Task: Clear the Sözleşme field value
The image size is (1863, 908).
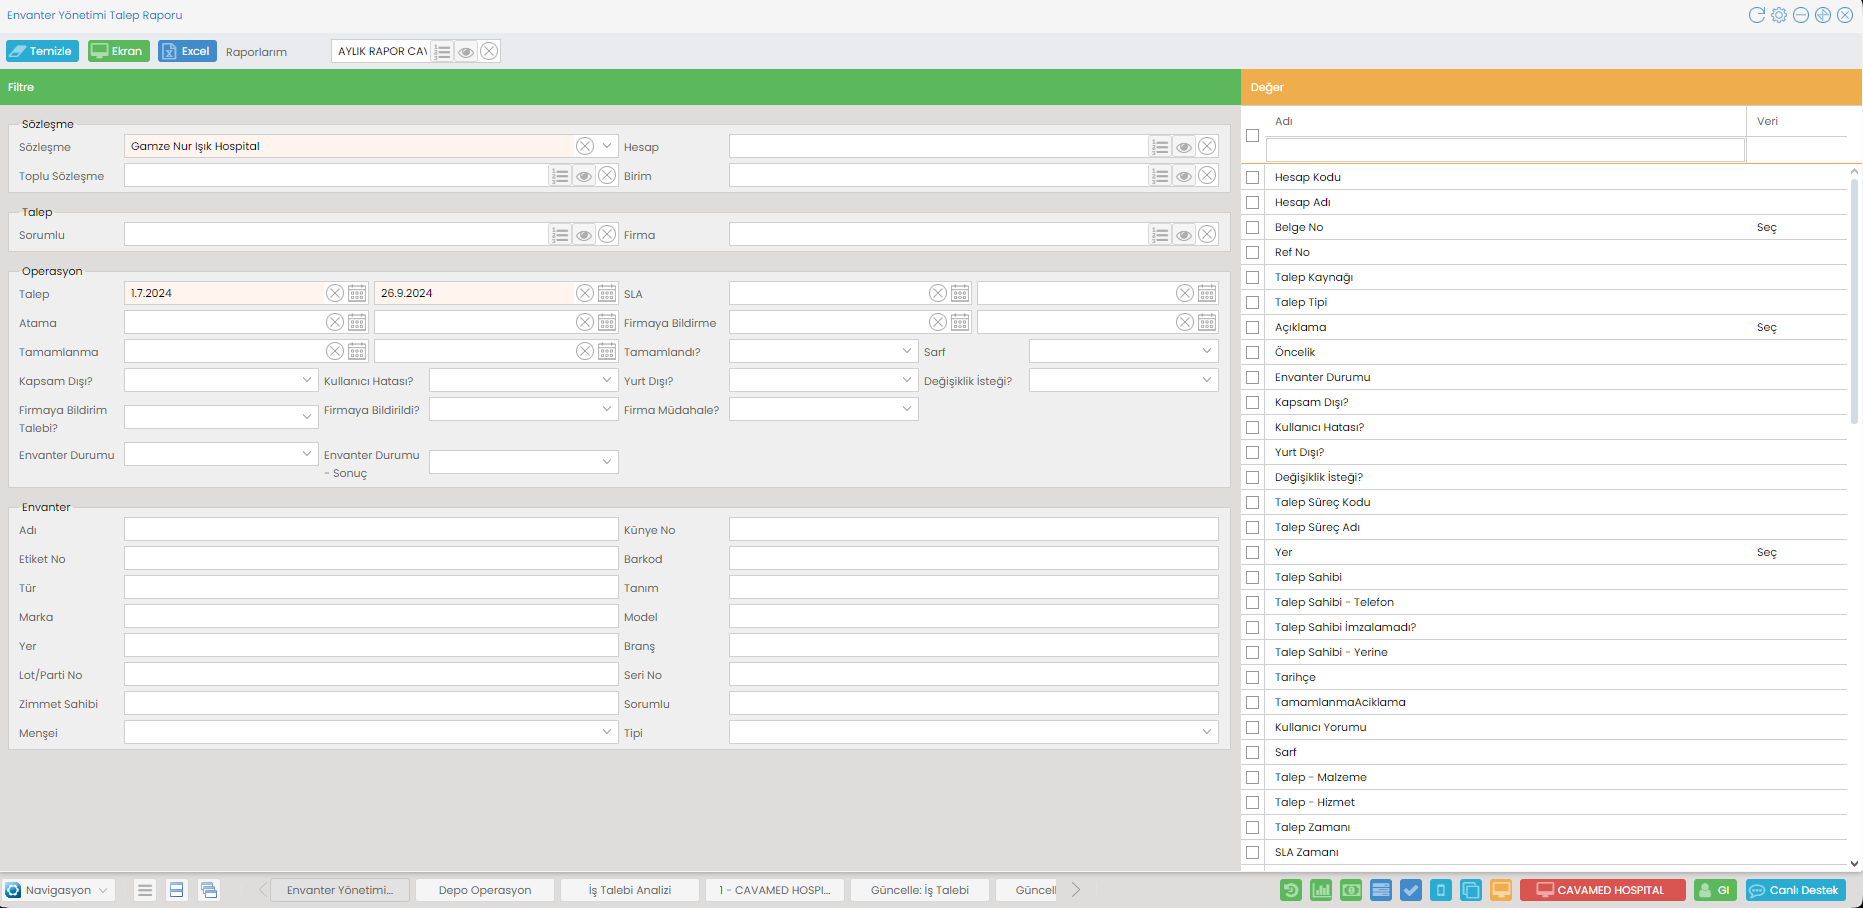Action: [585, 146]
